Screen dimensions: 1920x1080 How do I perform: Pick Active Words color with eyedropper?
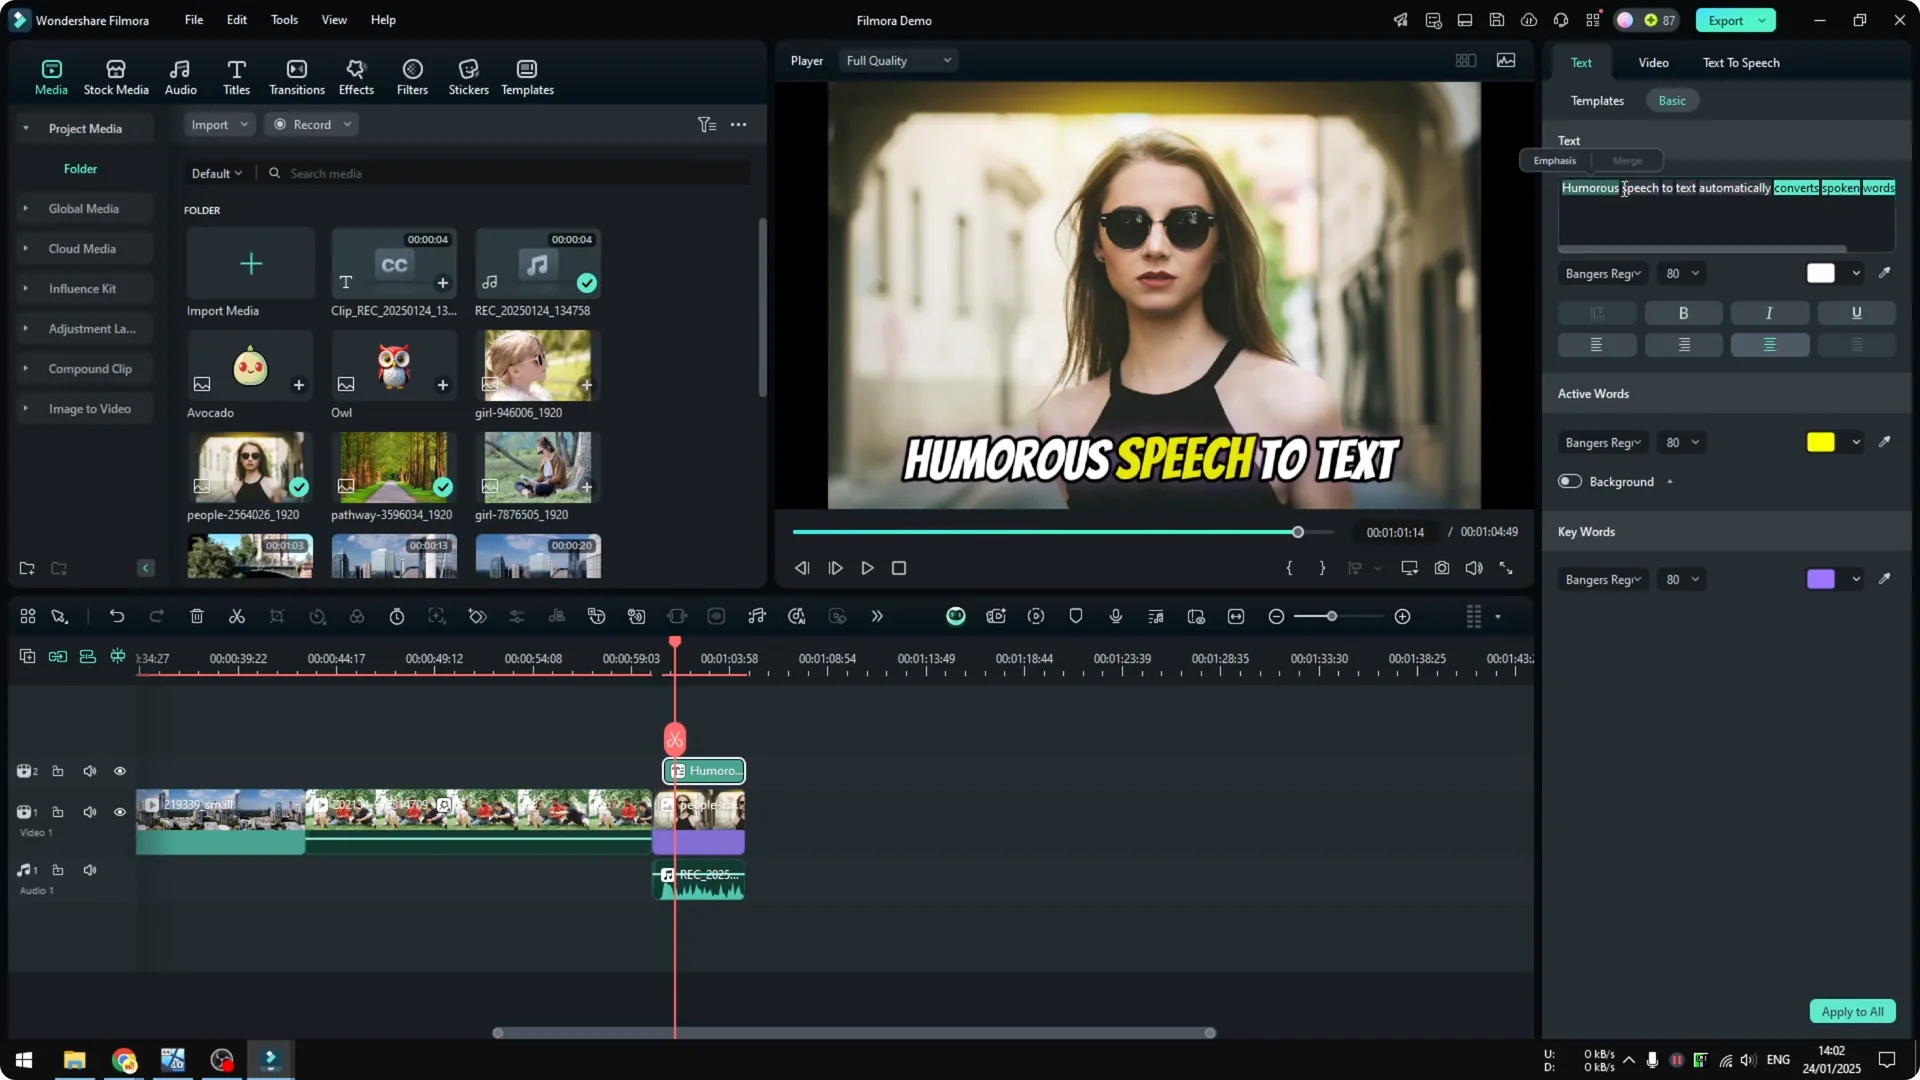coord(1885,442)
